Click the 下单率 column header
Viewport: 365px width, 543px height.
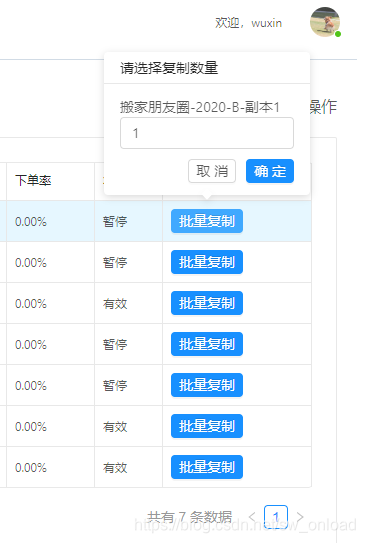tap(33, 180)
